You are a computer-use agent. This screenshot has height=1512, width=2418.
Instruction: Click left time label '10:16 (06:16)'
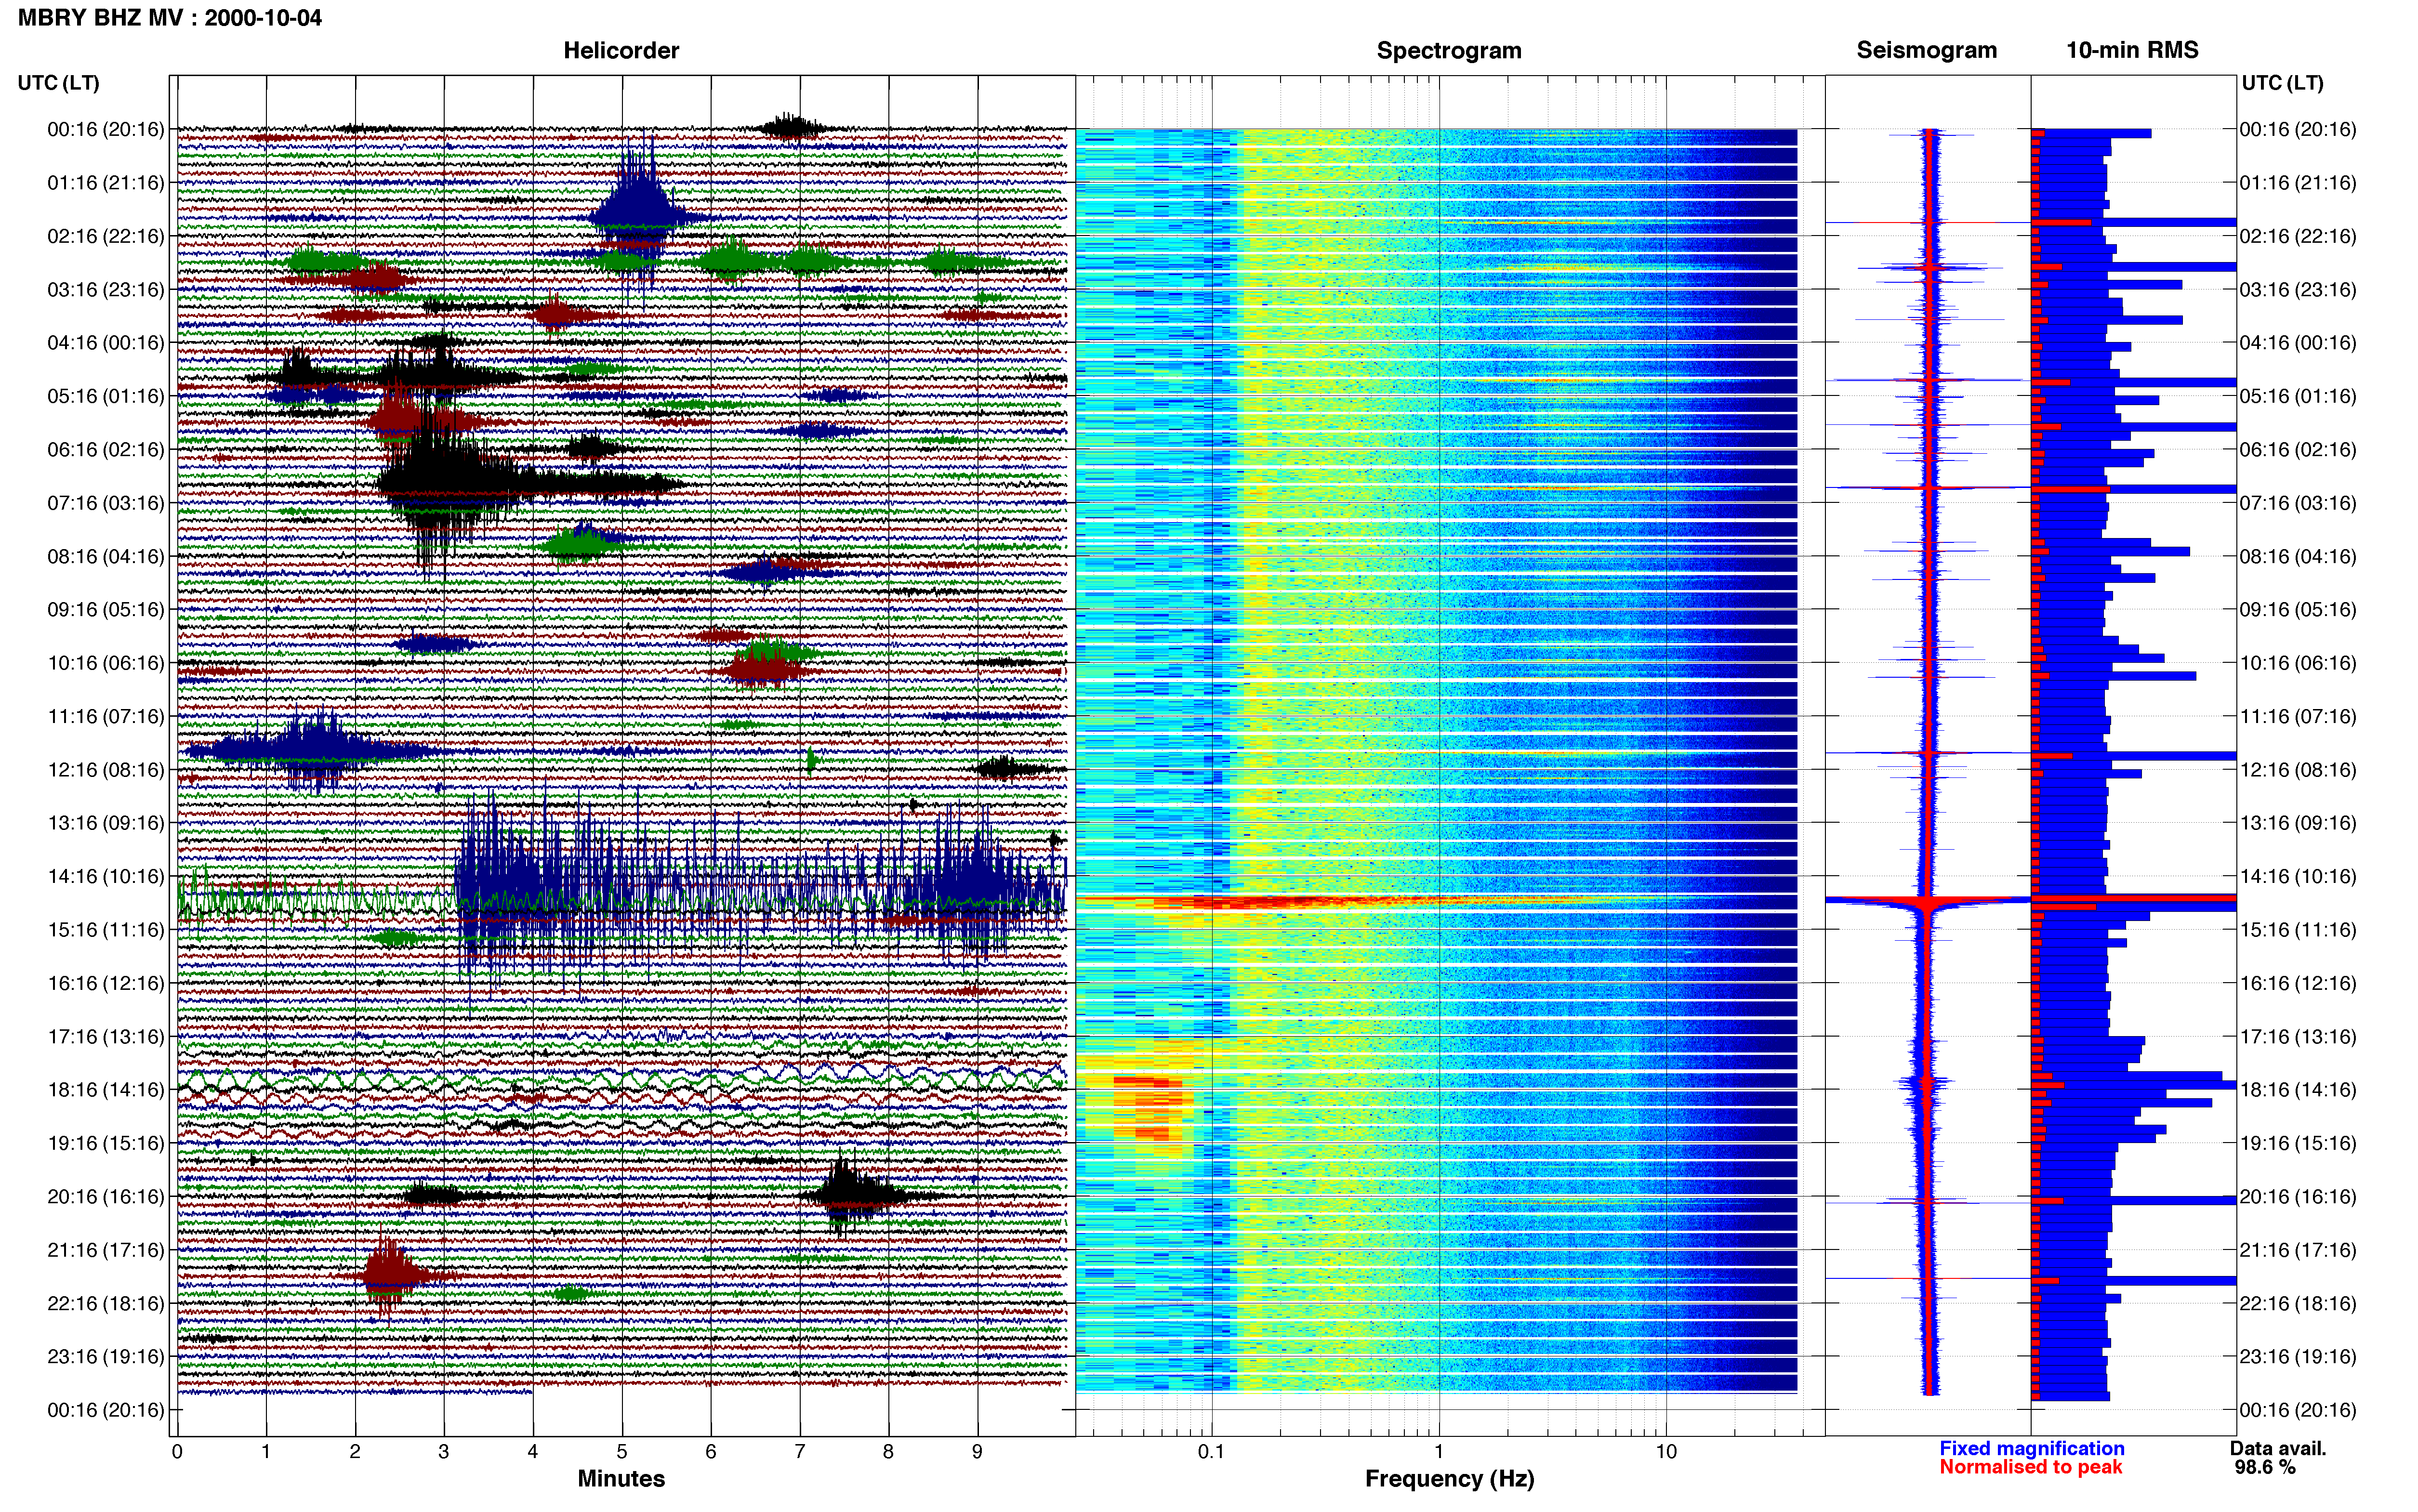click(106, 663)
